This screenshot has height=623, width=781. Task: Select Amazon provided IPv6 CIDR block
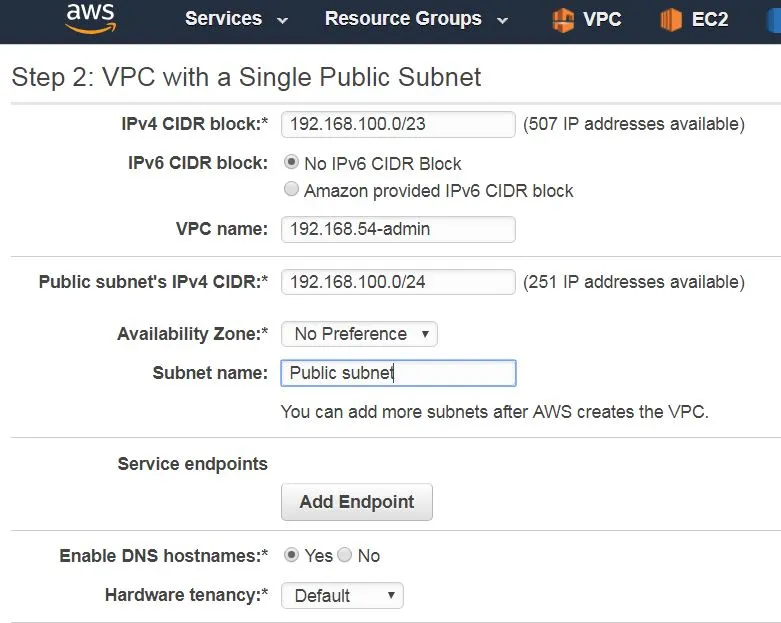(292, 190)
